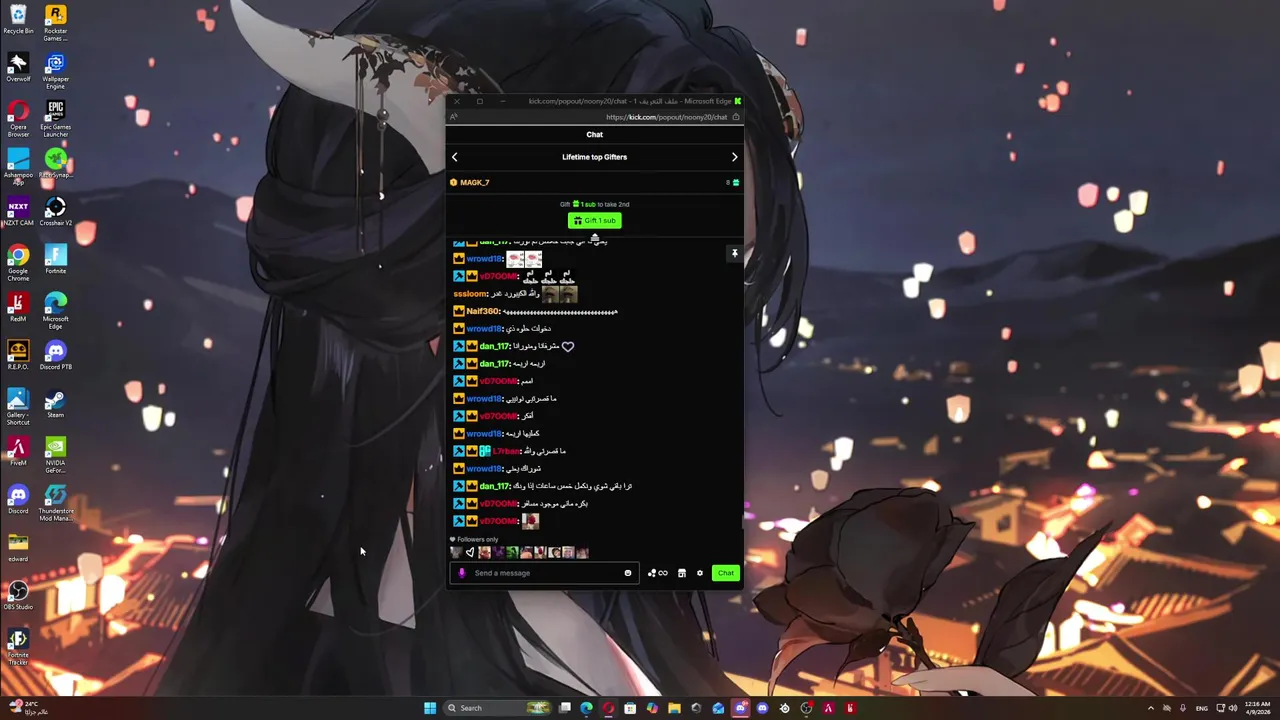Open Crosshair V2 desktop shortcut

coord(55,212)
